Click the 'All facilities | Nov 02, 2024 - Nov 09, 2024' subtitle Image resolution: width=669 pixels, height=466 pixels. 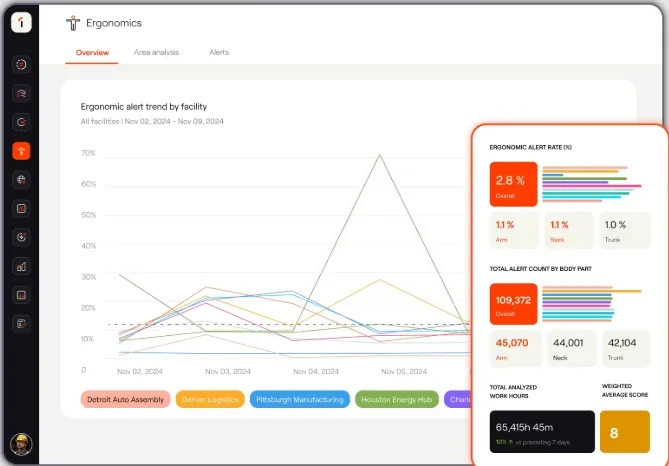click(x=152, y=121)
